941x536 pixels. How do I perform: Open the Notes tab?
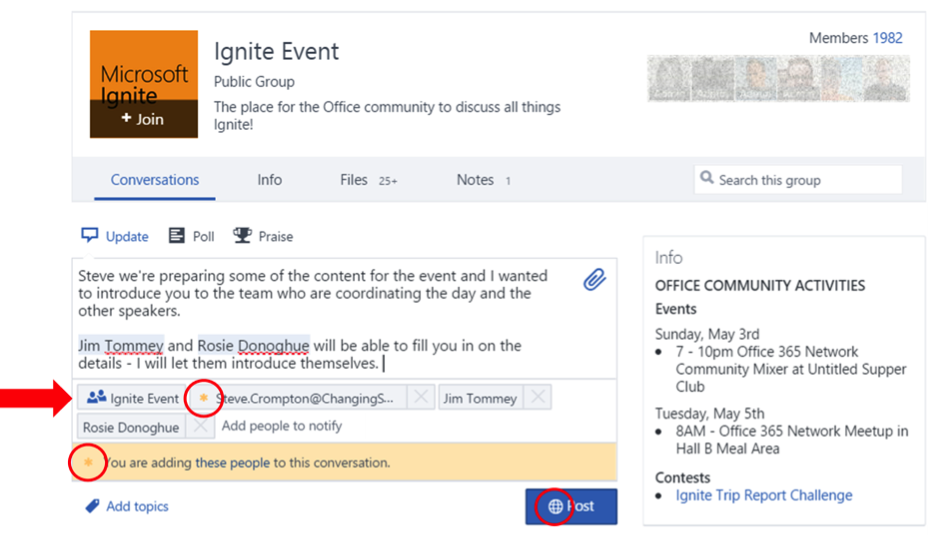pyautogui.click(x=484, y=180)
